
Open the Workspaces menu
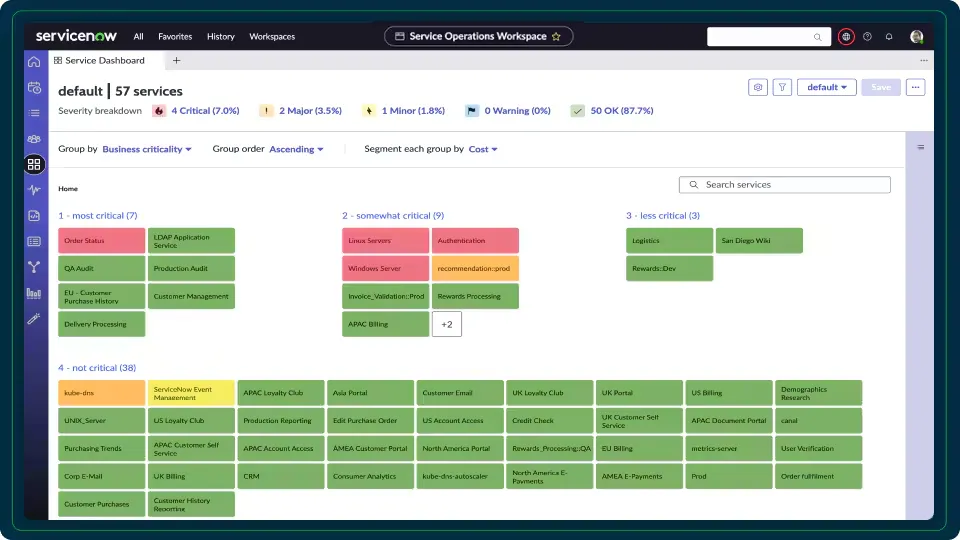[x=272, y=37]
